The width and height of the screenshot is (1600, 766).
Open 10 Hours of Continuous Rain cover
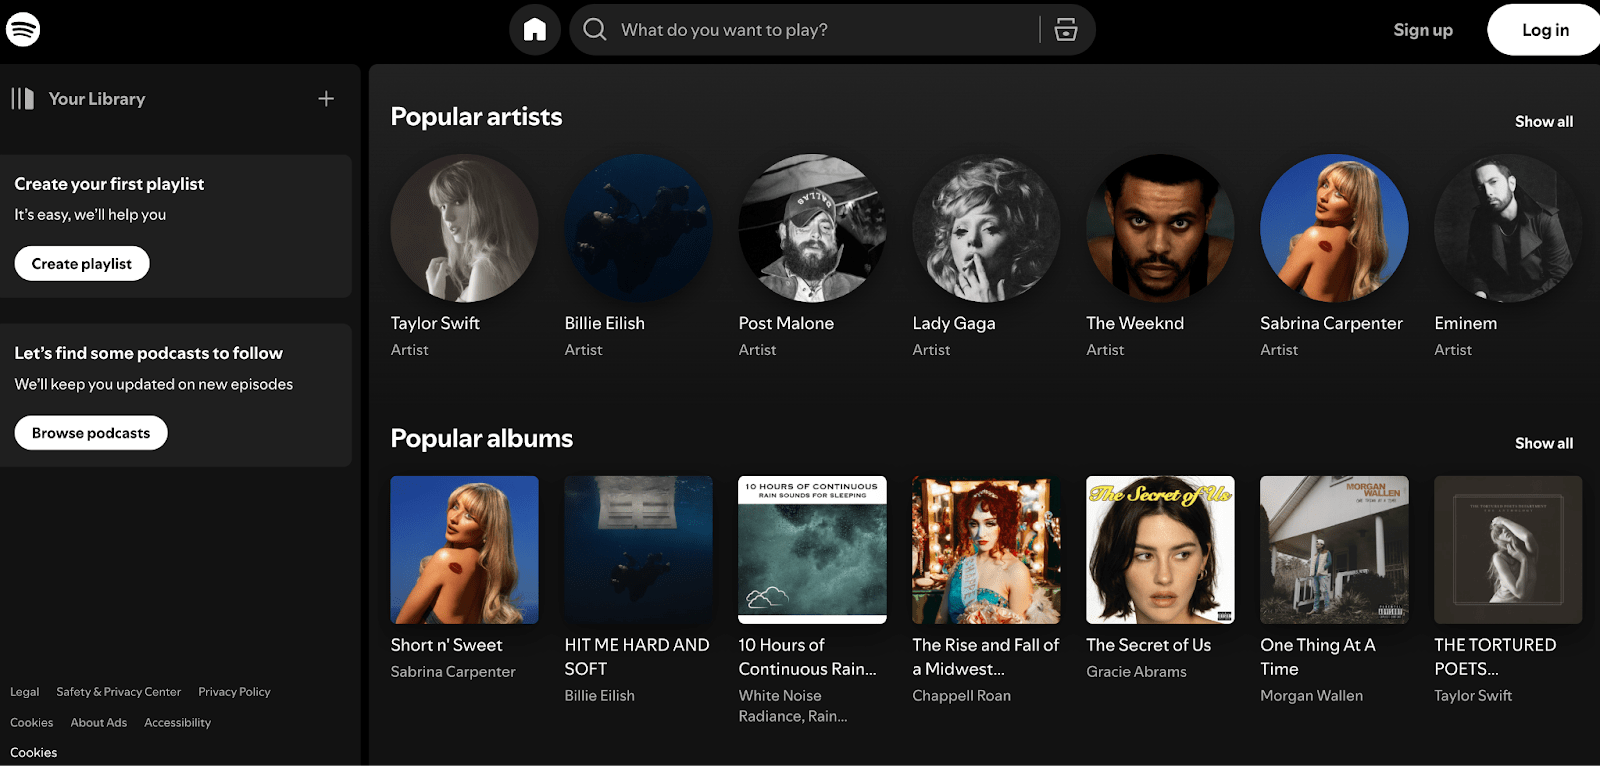pos(812,550)
